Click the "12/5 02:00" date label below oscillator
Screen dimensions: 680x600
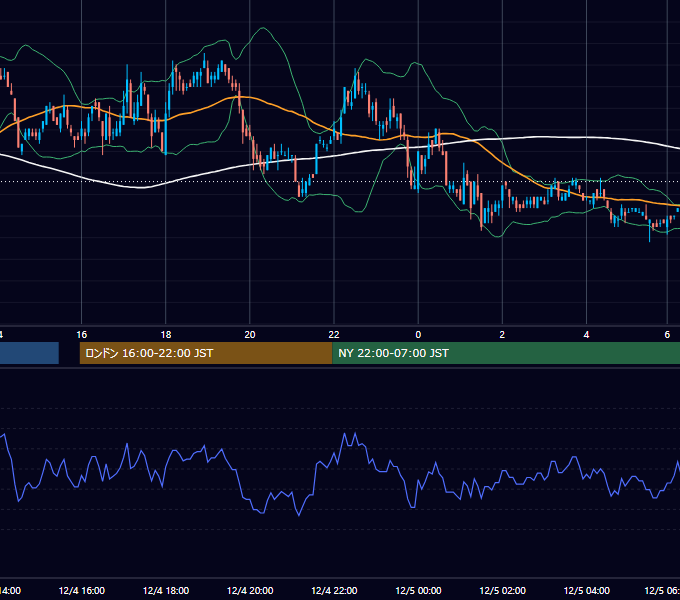coord(502,590)
